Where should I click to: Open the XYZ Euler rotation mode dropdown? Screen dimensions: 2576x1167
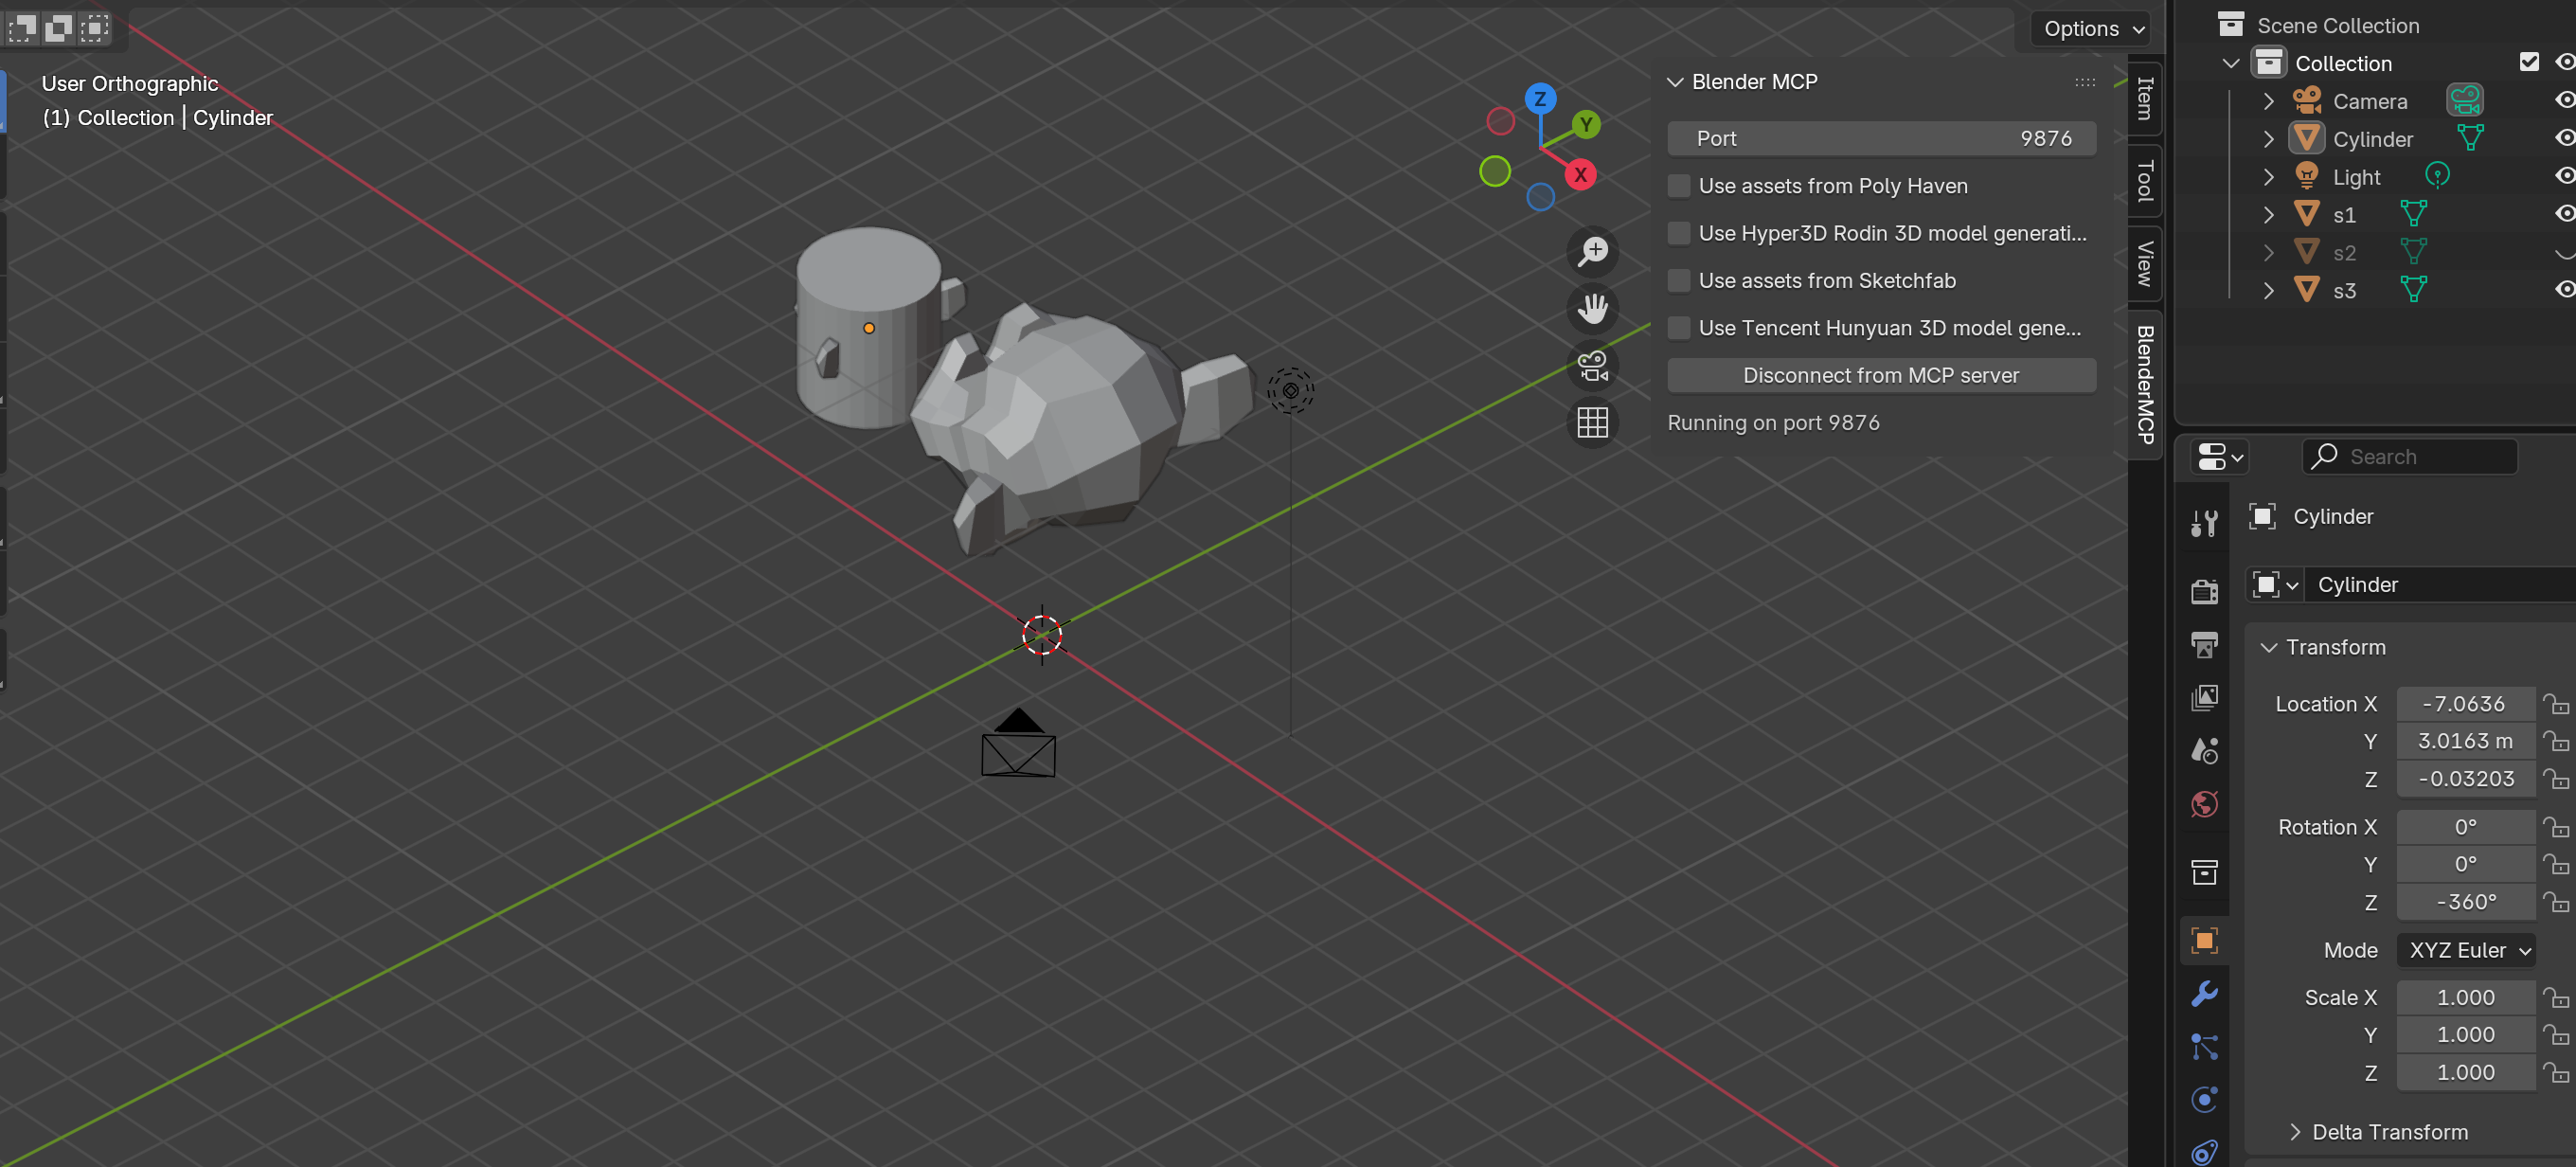click(x=2466, y=950)
